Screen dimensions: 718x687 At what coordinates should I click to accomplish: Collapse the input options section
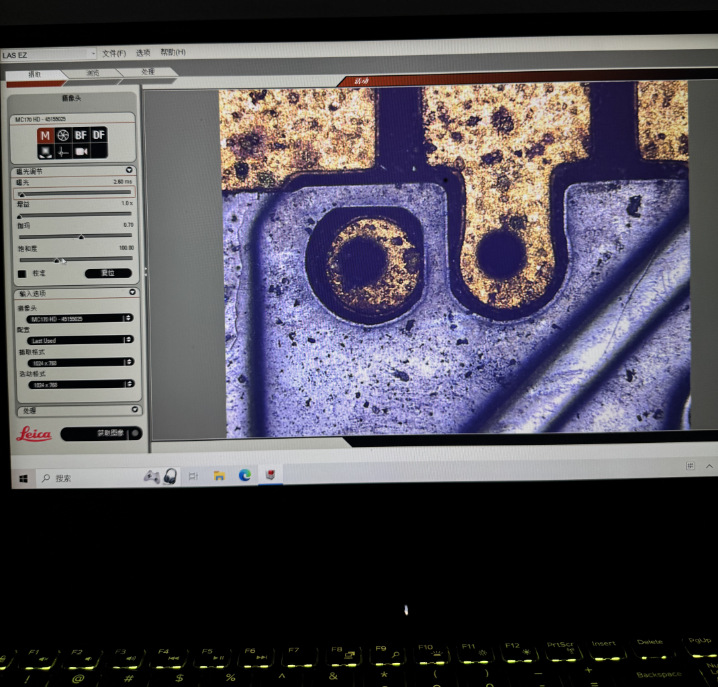(133, 293)
